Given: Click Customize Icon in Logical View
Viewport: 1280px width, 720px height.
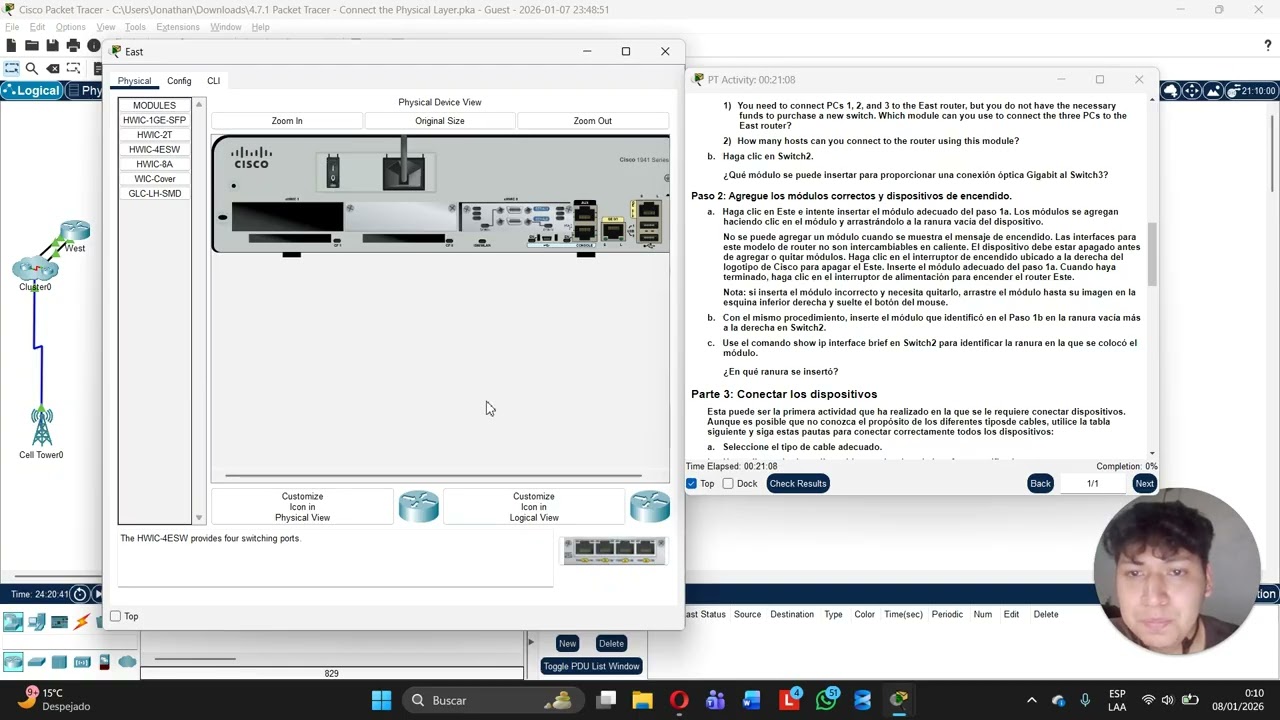Looking at the screenshot, I should pyautogui.click(x=534, y=507).
